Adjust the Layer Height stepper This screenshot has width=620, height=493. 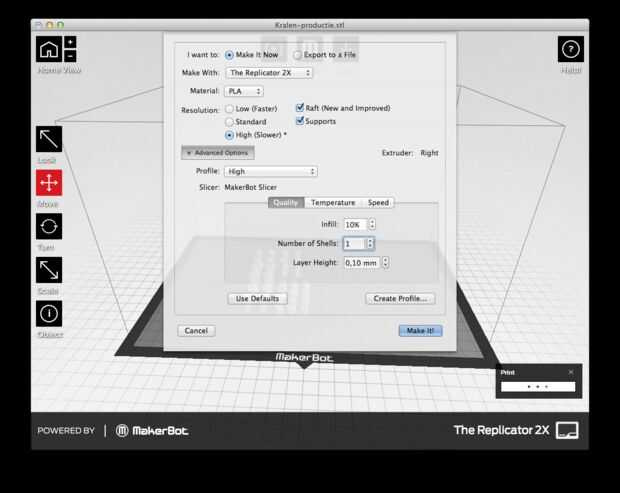(386, 263)
